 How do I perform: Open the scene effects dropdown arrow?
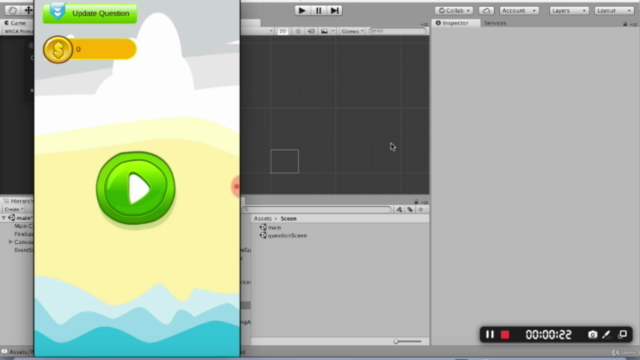(x=333, y=31)
